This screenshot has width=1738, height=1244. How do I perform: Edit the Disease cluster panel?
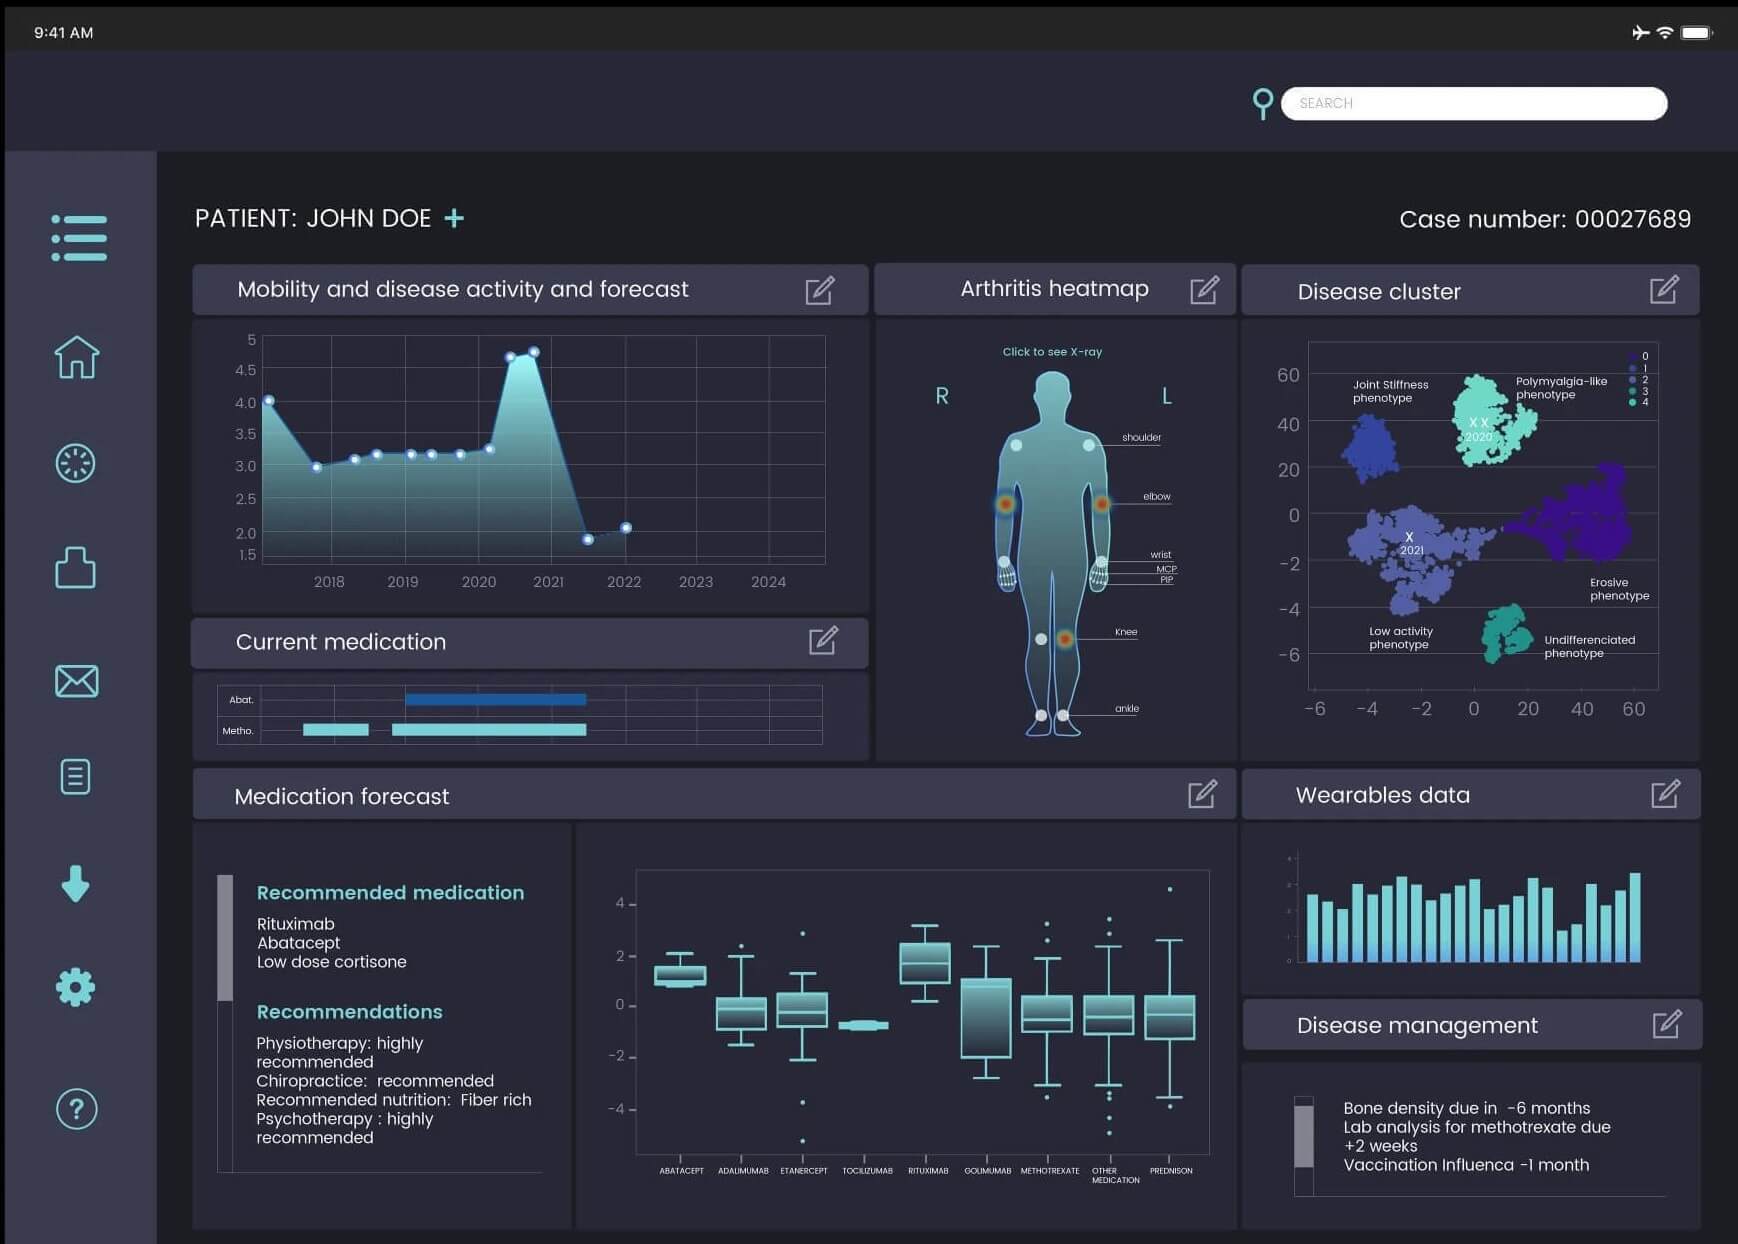pos(1665,290)
